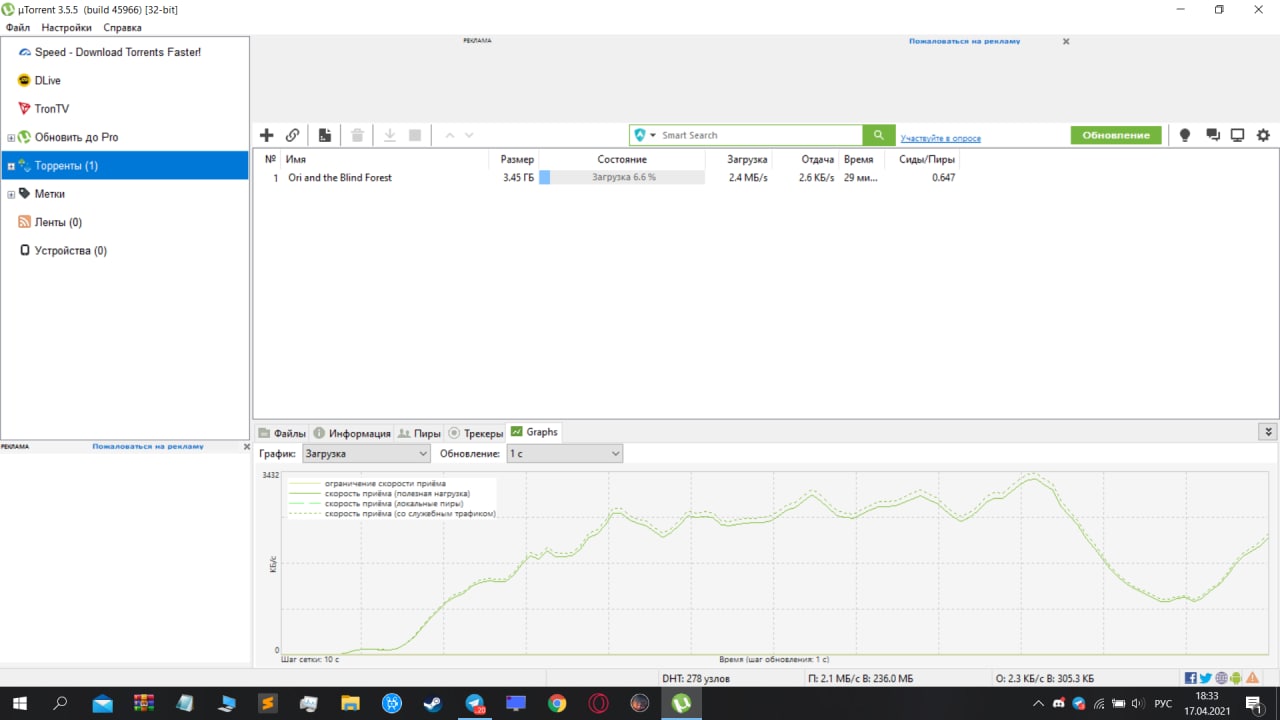Click the Stop torrent square icon
The width and height of the screenshot is (1280, 720).
415,135
